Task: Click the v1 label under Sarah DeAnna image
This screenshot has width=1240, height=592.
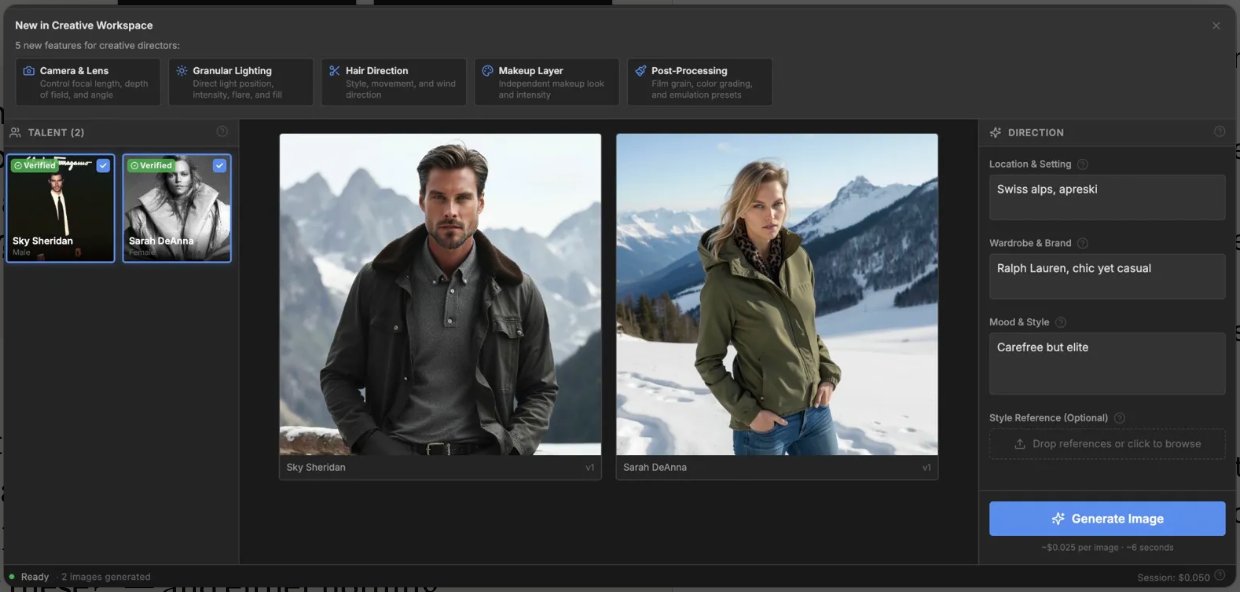Action: pos(927,468)
